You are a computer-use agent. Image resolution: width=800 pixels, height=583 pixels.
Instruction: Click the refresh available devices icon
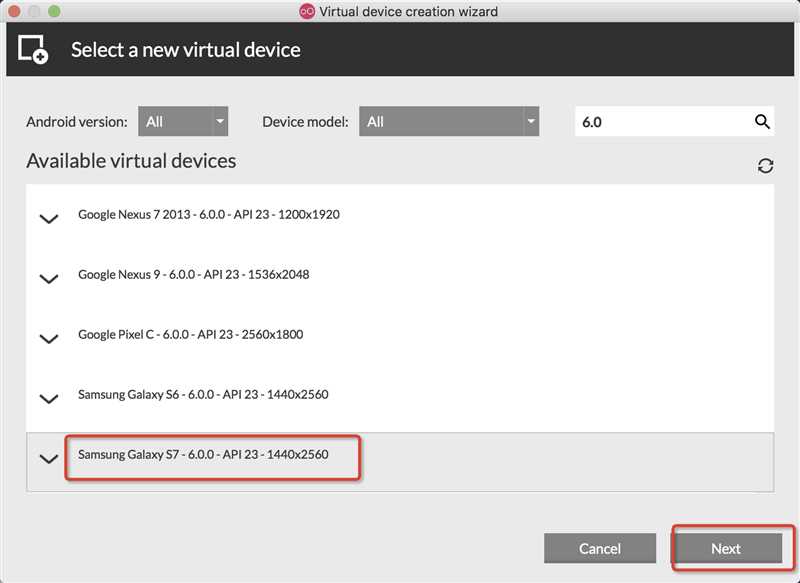coord(765,166)
